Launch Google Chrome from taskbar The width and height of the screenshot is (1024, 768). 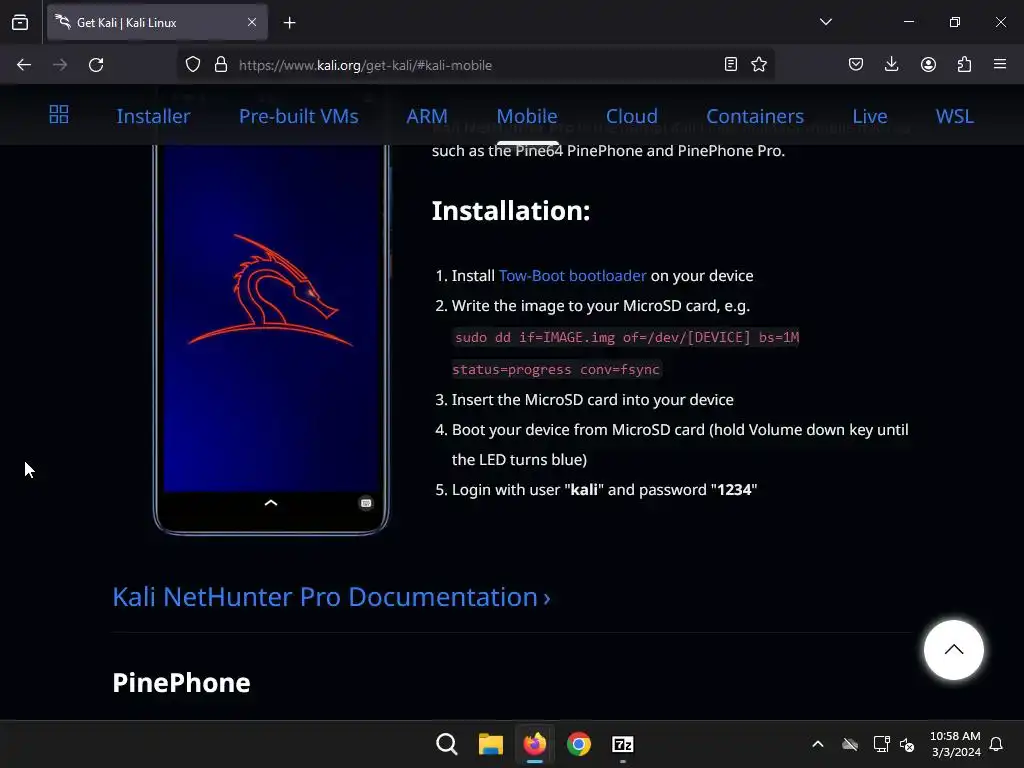click(579, 744)
